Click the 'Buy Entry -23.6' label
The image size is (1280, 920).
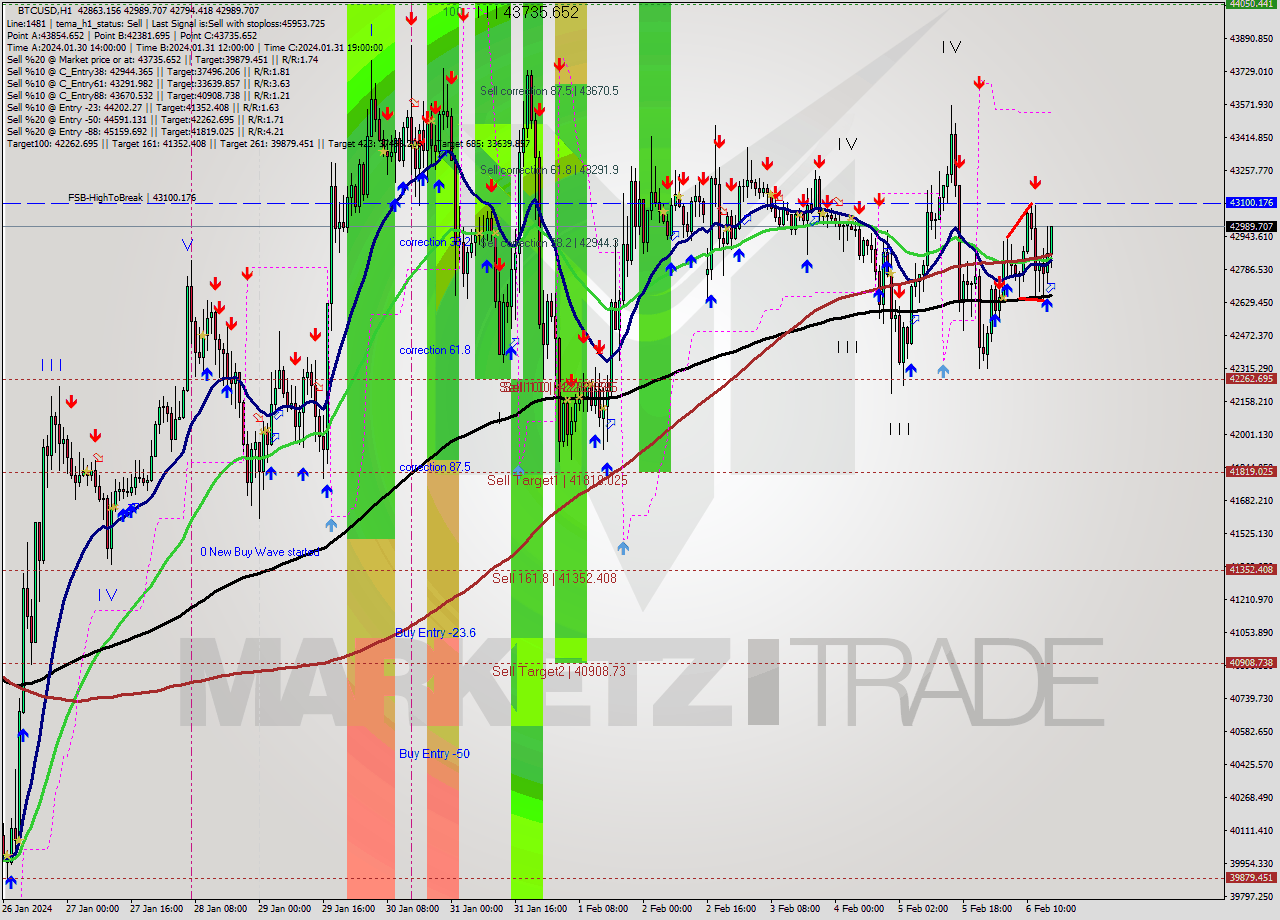click(435, 633)
